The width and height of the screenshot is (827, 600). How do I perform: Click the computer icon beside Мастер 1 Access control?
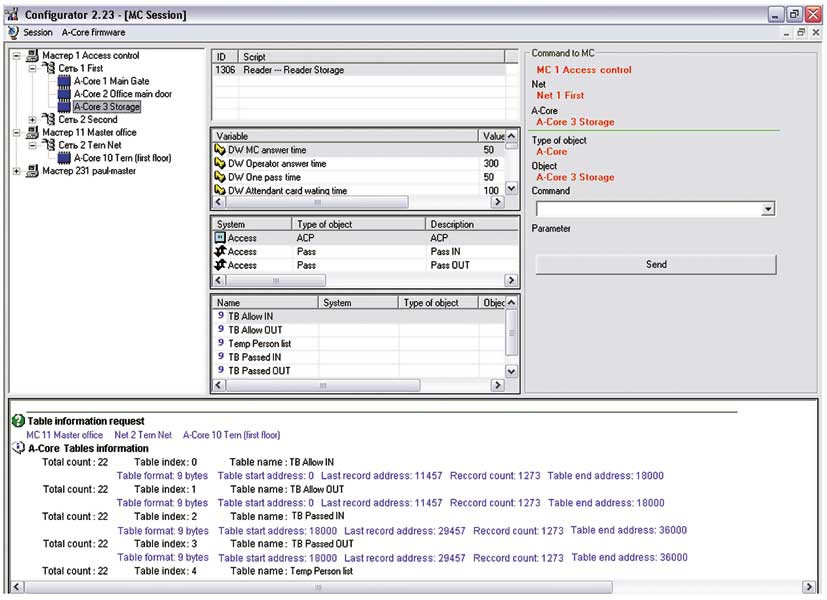click(x=32, y=55)
